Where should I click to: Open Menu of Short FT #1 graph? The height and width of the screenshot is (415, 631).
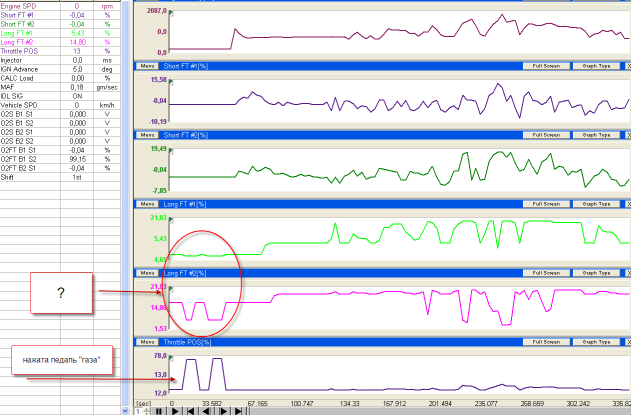(x=146, y=65)
